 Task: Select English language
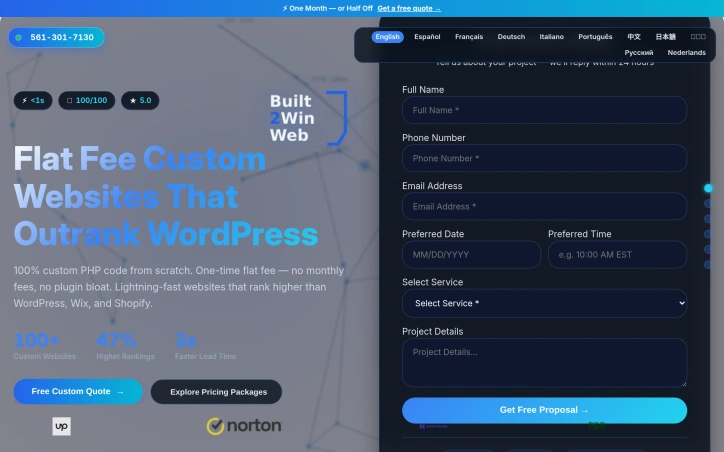(387, 37)
